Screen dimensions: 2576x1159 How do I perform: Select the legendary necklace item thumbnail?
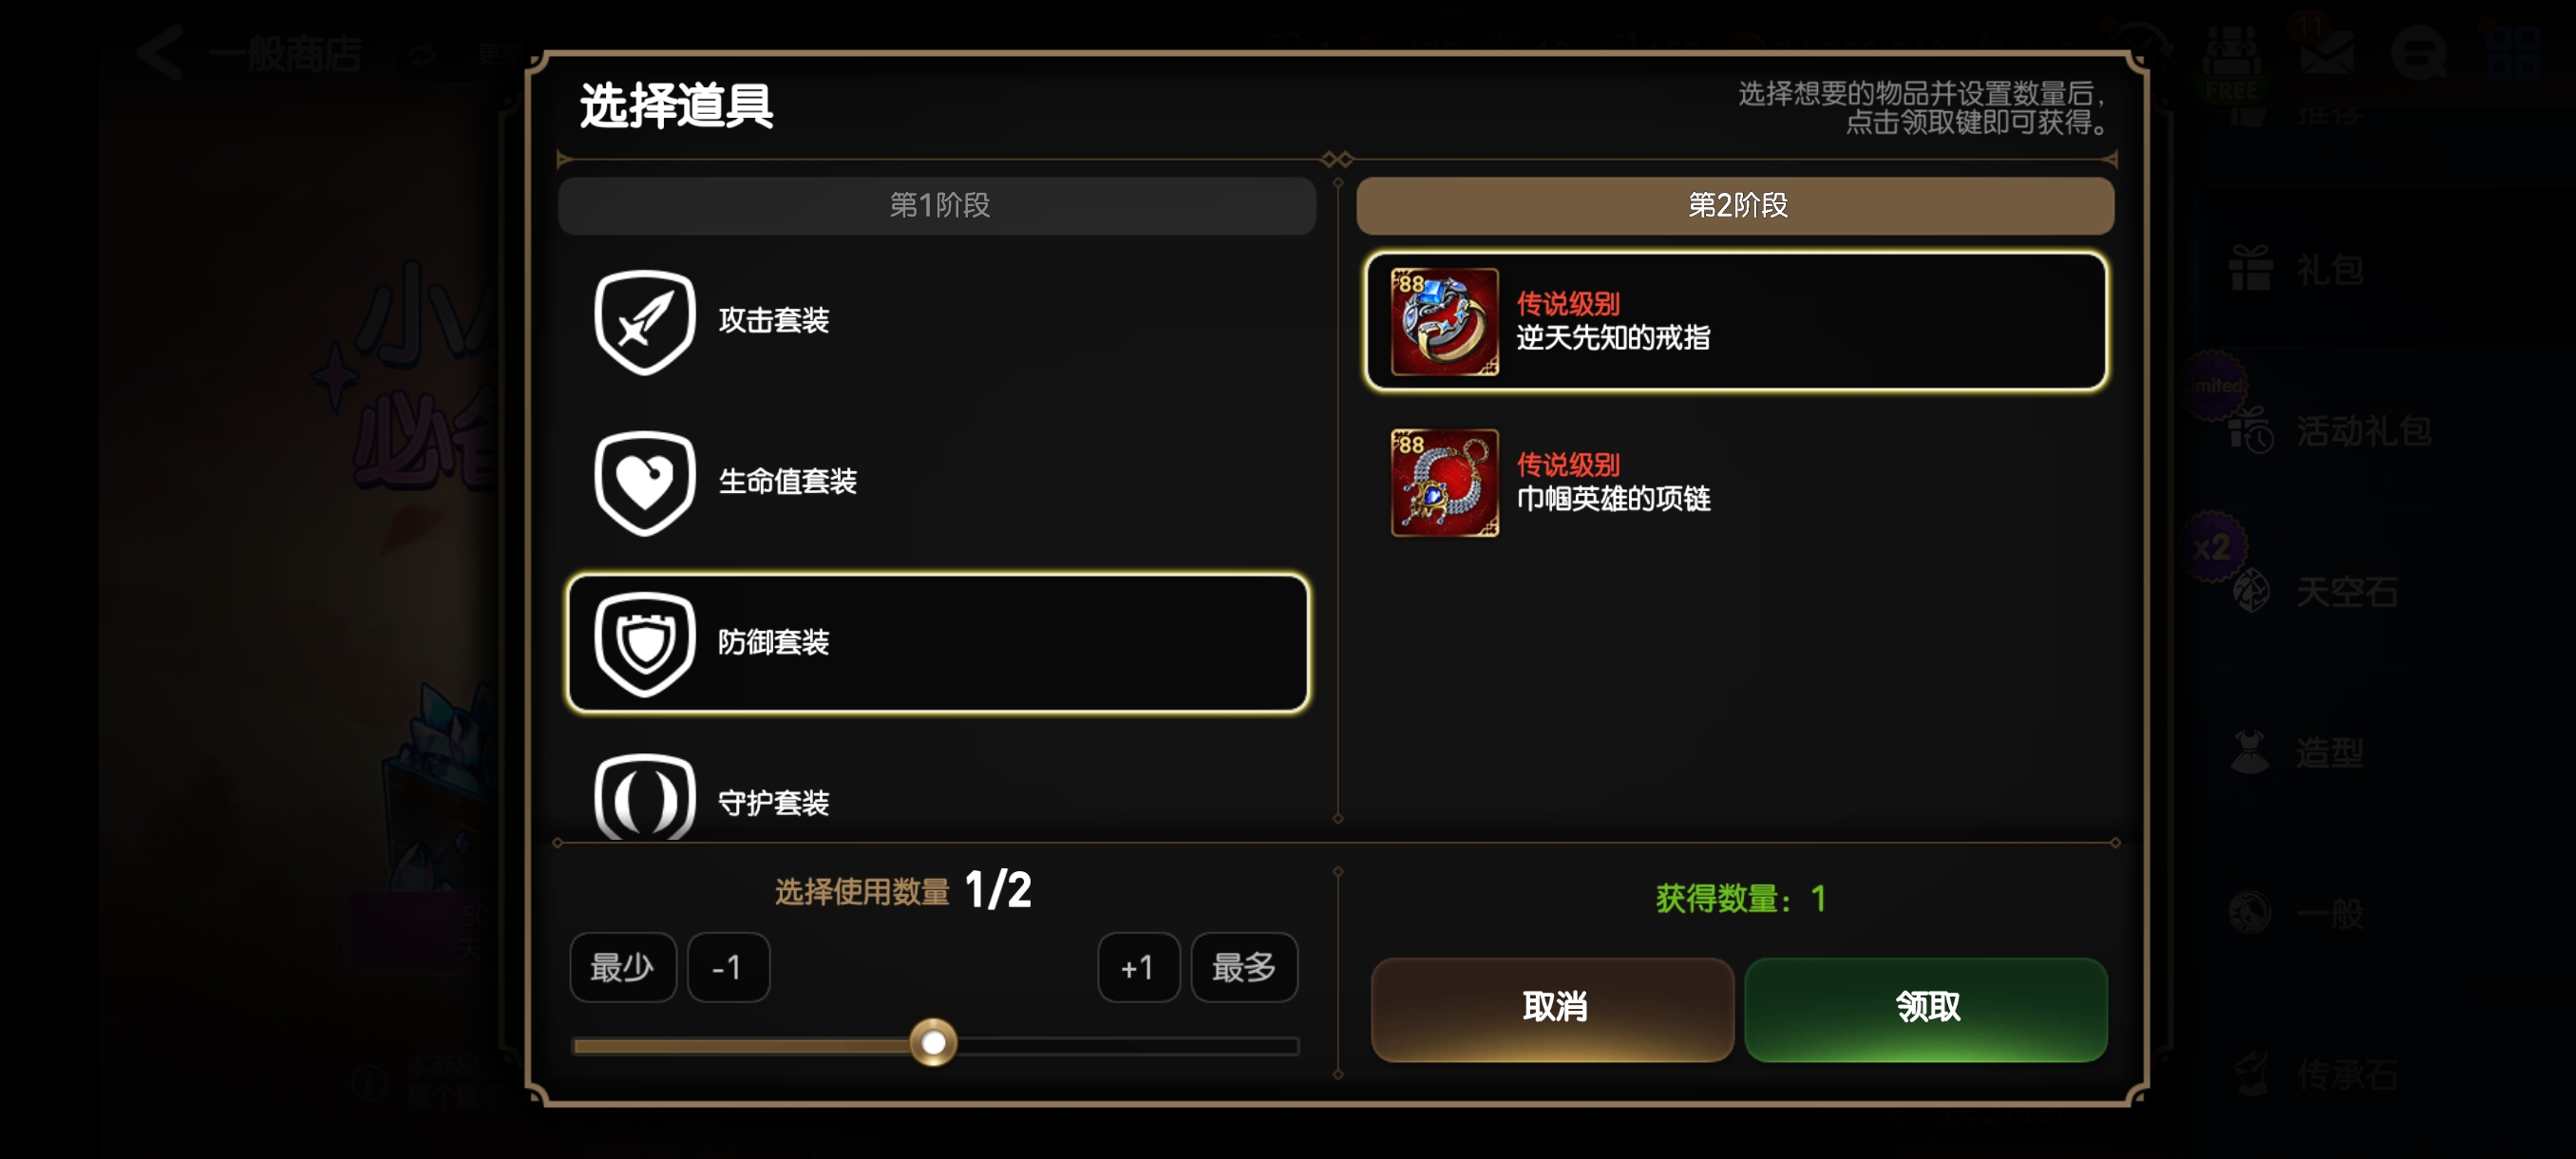[1445, 482]
